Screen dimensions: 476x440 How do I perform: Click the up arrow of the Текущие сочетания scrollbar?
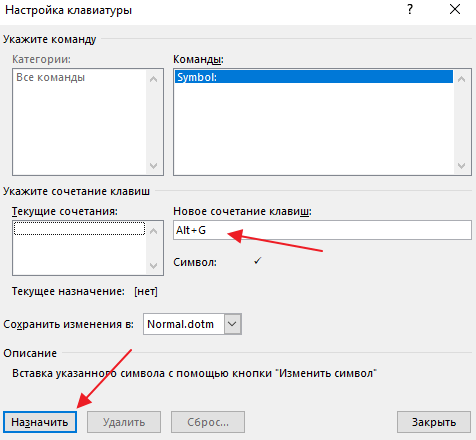(153, 231)
